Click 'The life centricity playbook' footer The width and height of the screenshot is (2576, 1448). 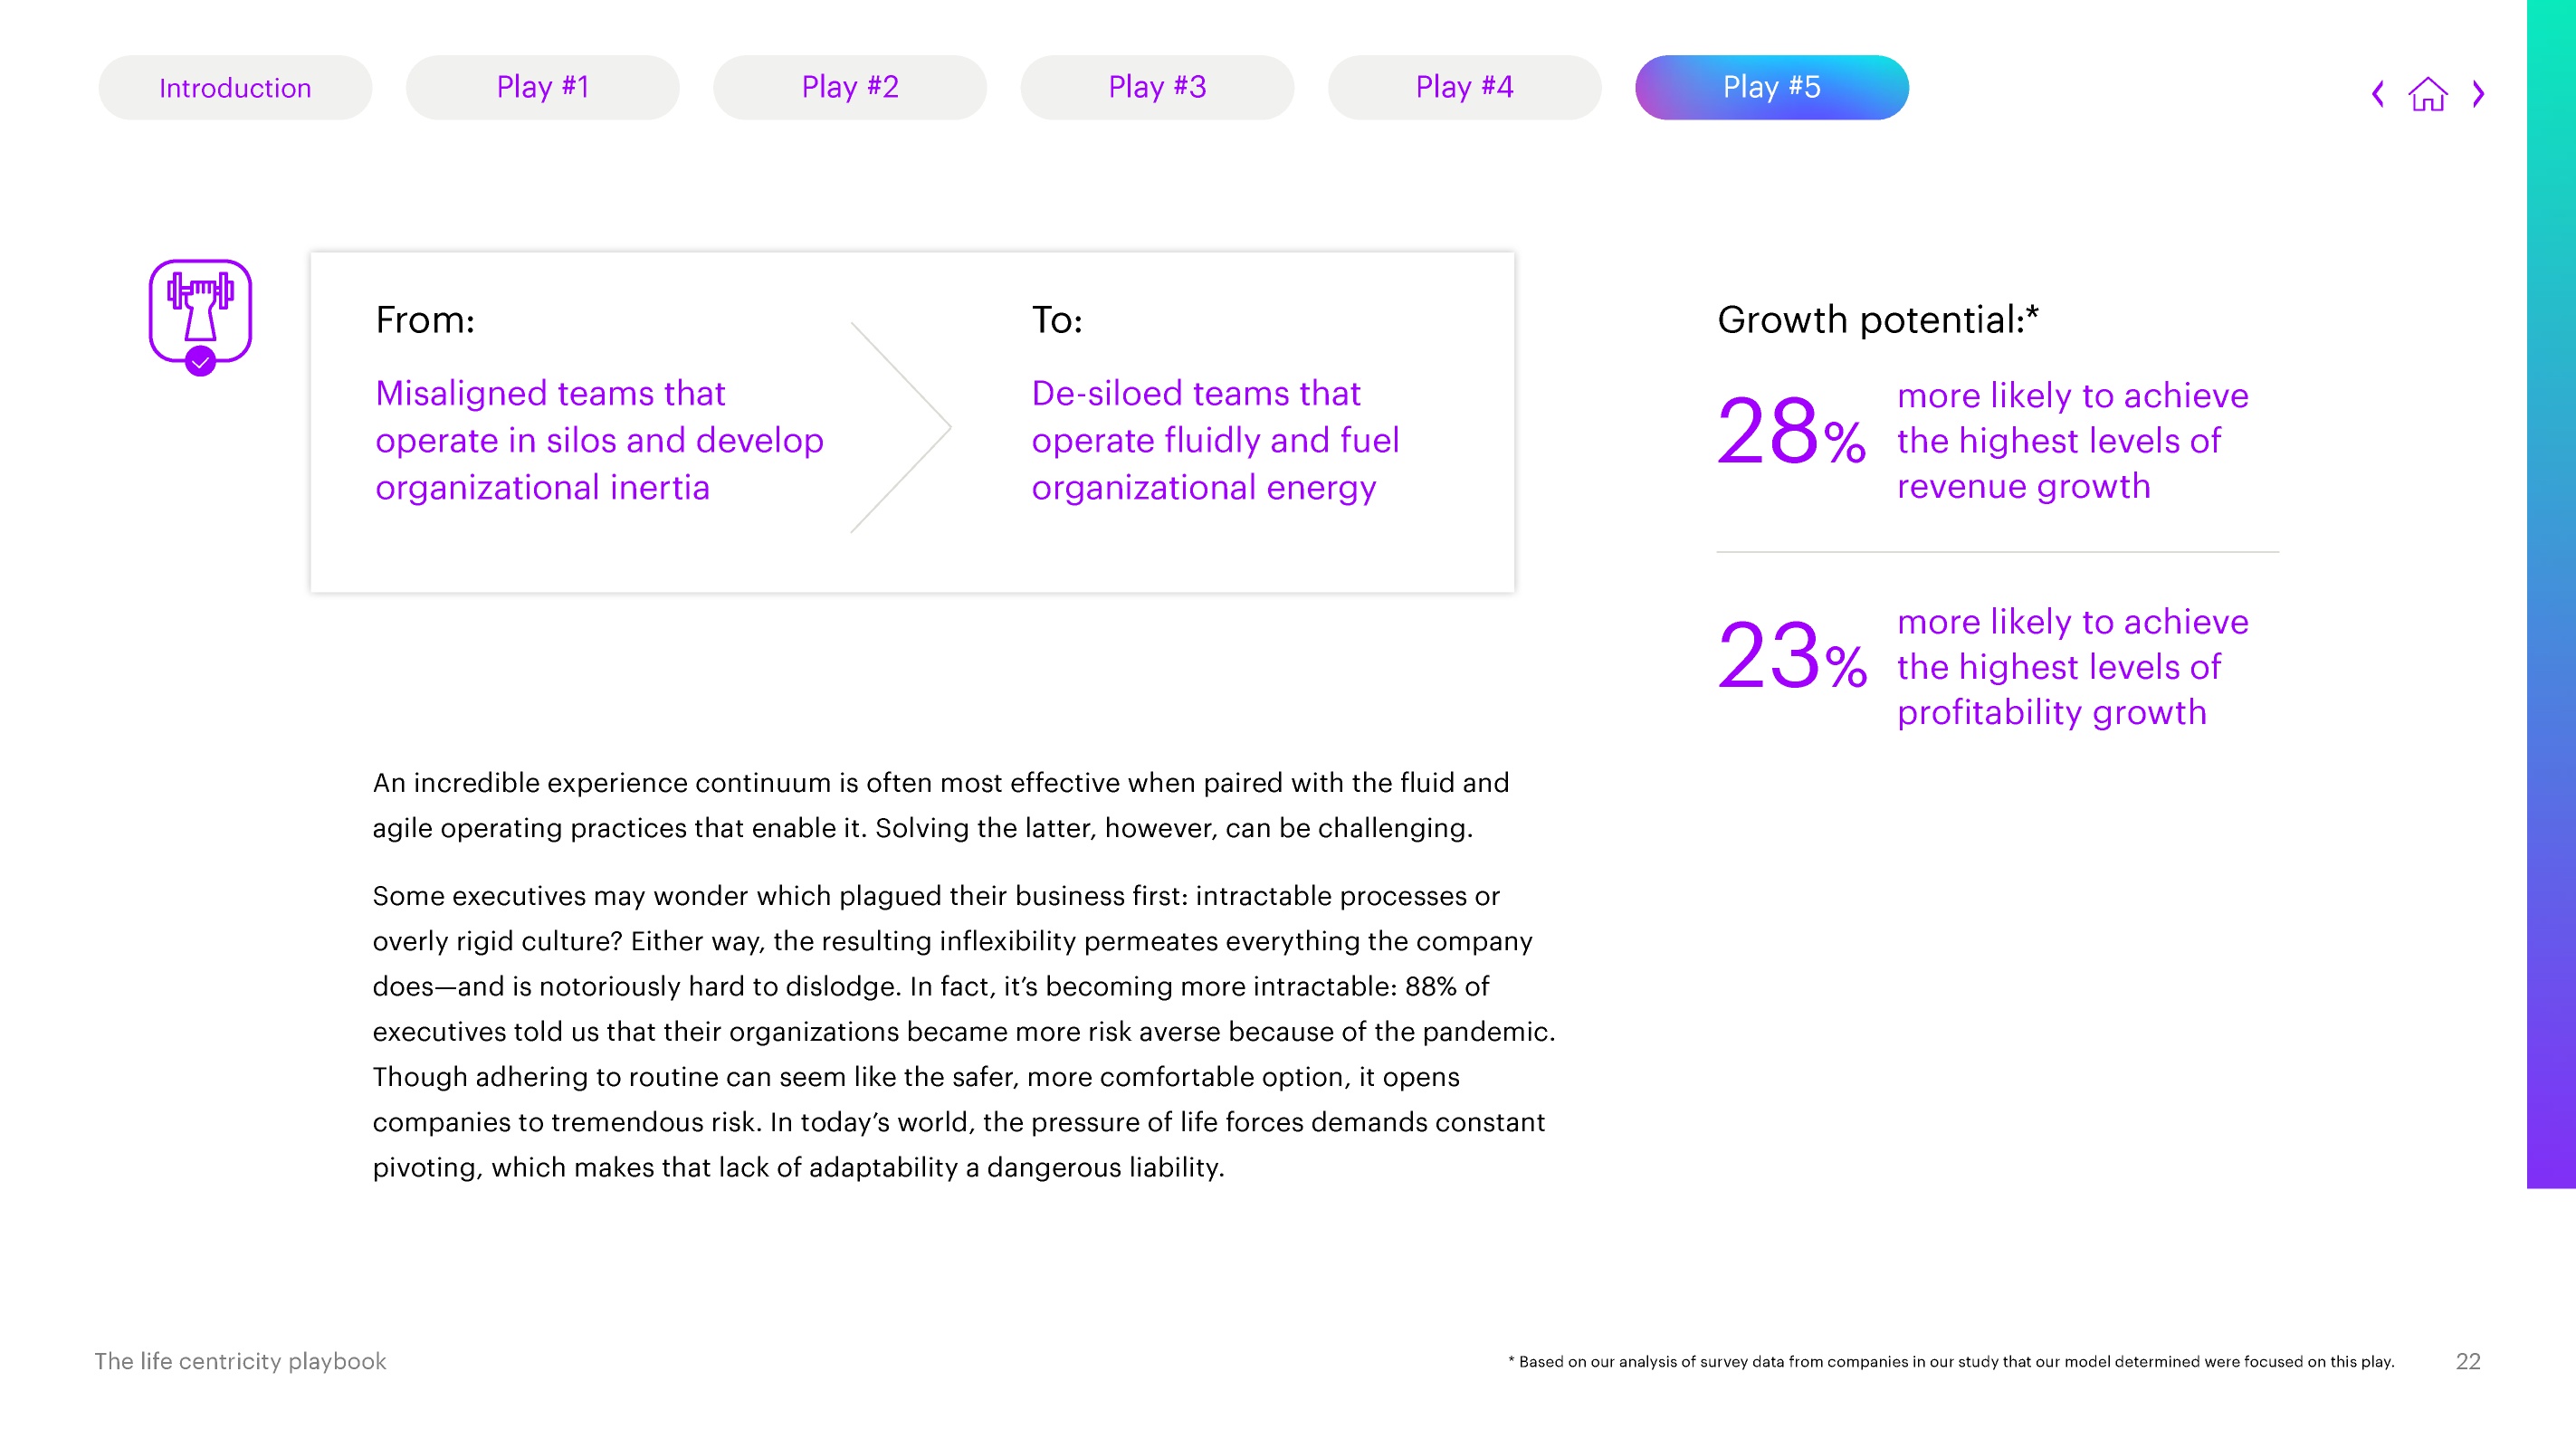pyautogui.click(x=240, y=1361)
